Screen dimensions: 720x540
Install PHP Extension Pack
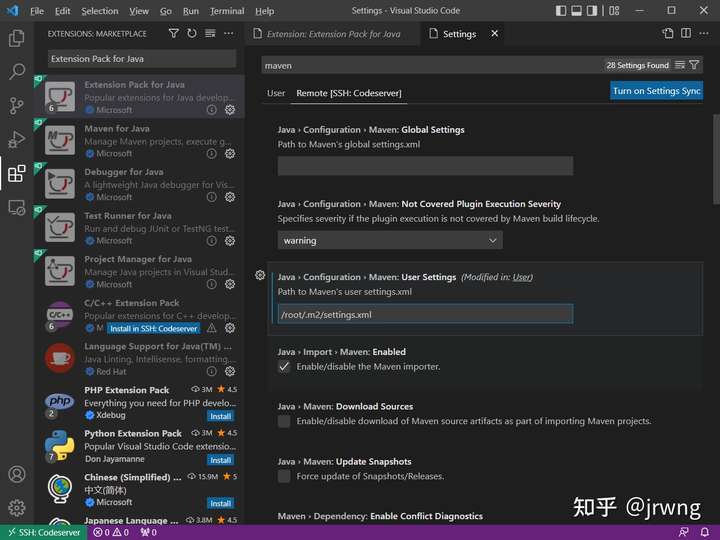click(x=220, y=416)
